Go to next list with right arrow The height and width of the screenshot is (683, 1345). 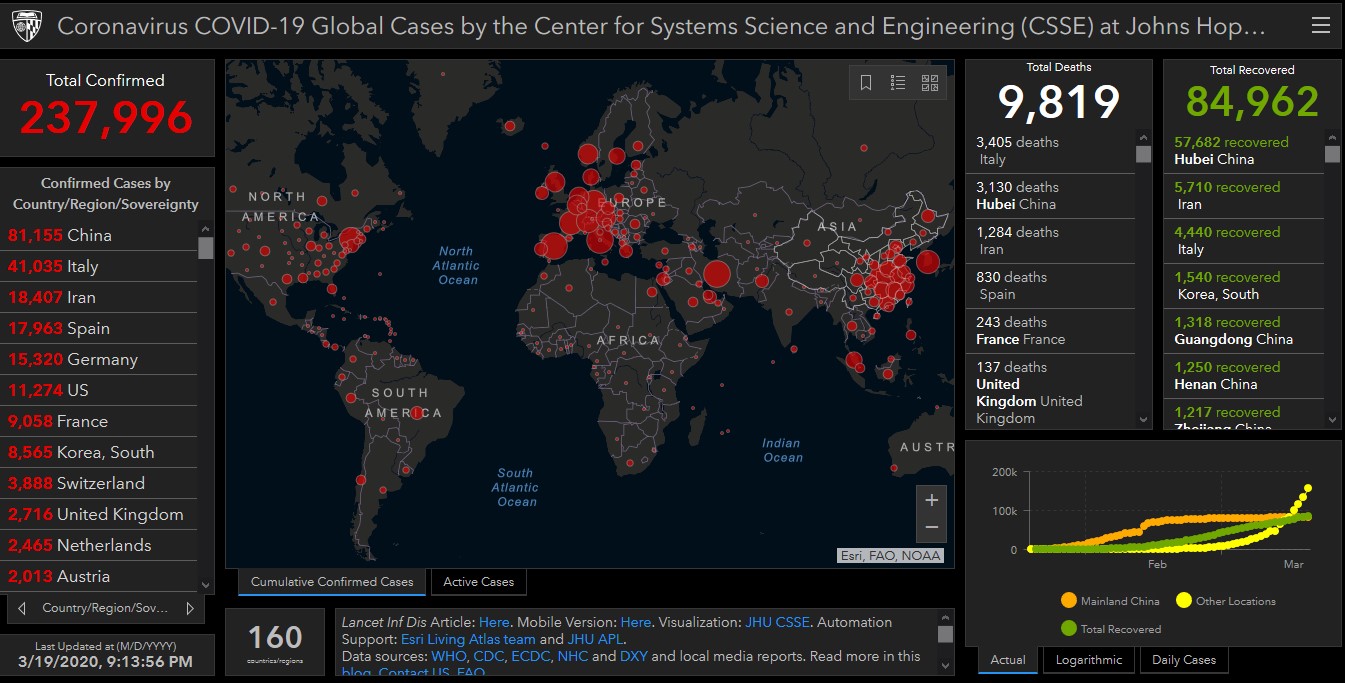click(x=190, y=608)
